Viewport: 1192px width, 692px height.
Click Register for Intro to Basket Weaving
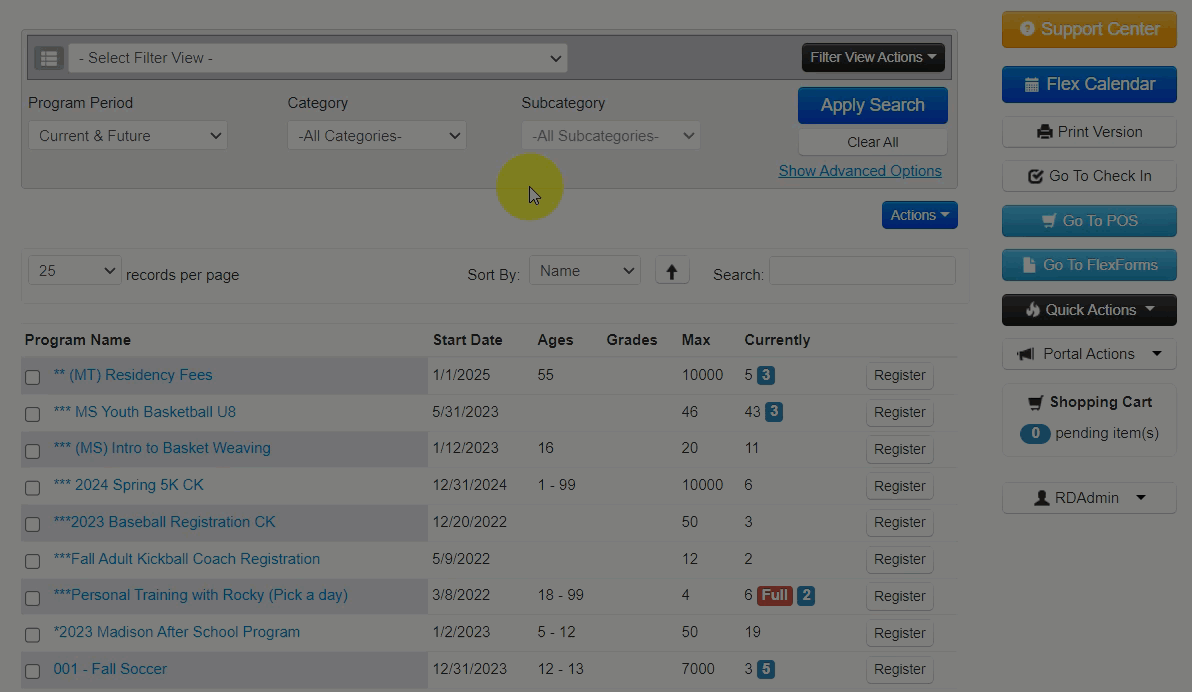coord(899,449)
